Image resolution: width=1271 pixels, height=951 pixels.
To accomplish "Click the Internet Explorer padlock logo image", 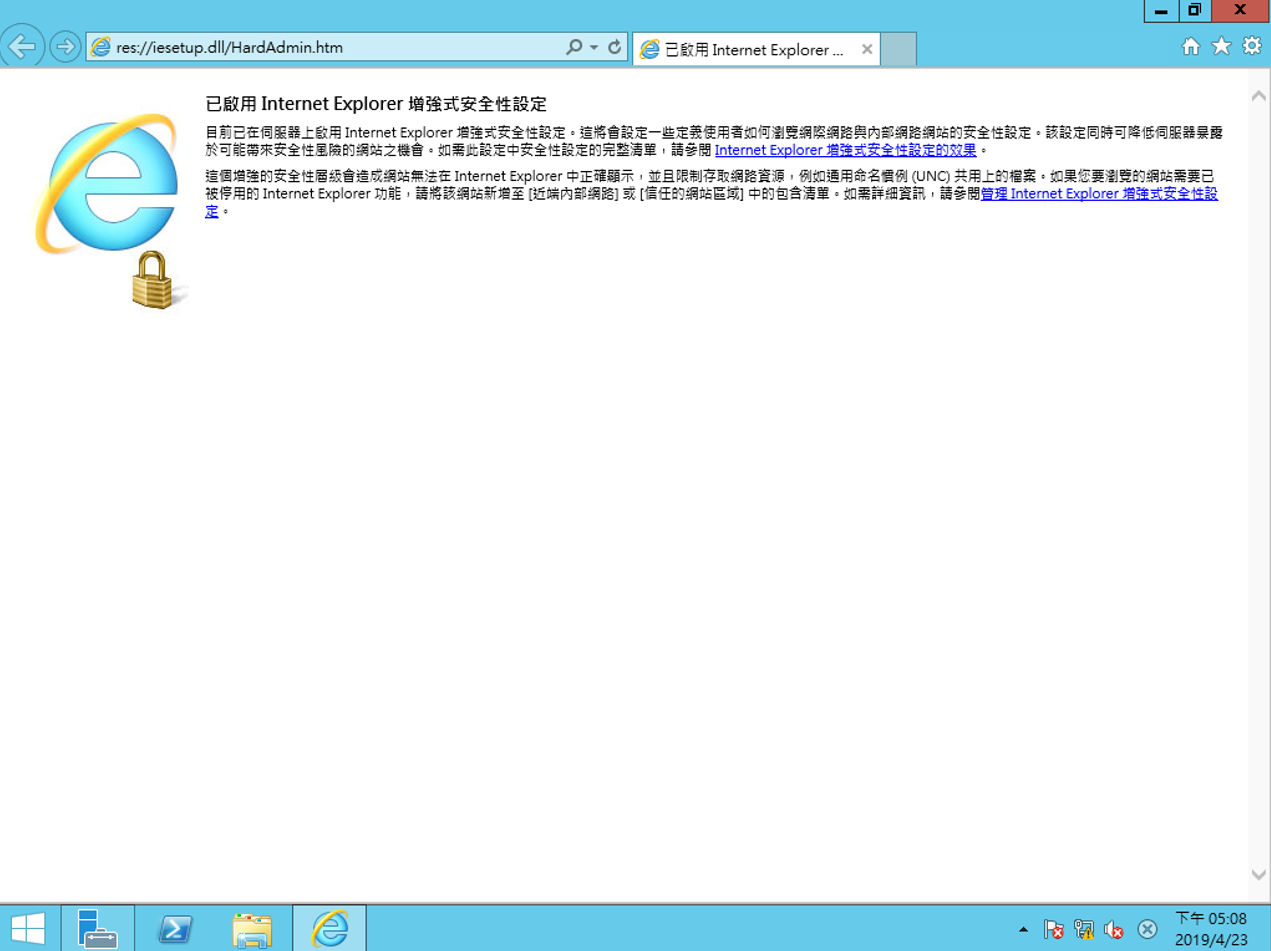I will [112, 211].
